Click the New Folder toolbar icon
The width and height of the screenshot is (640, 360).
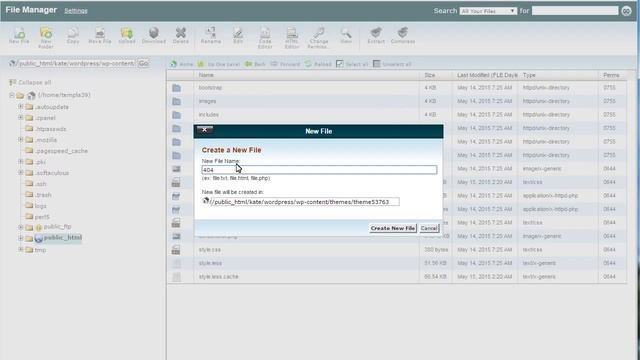click(46, 38)
